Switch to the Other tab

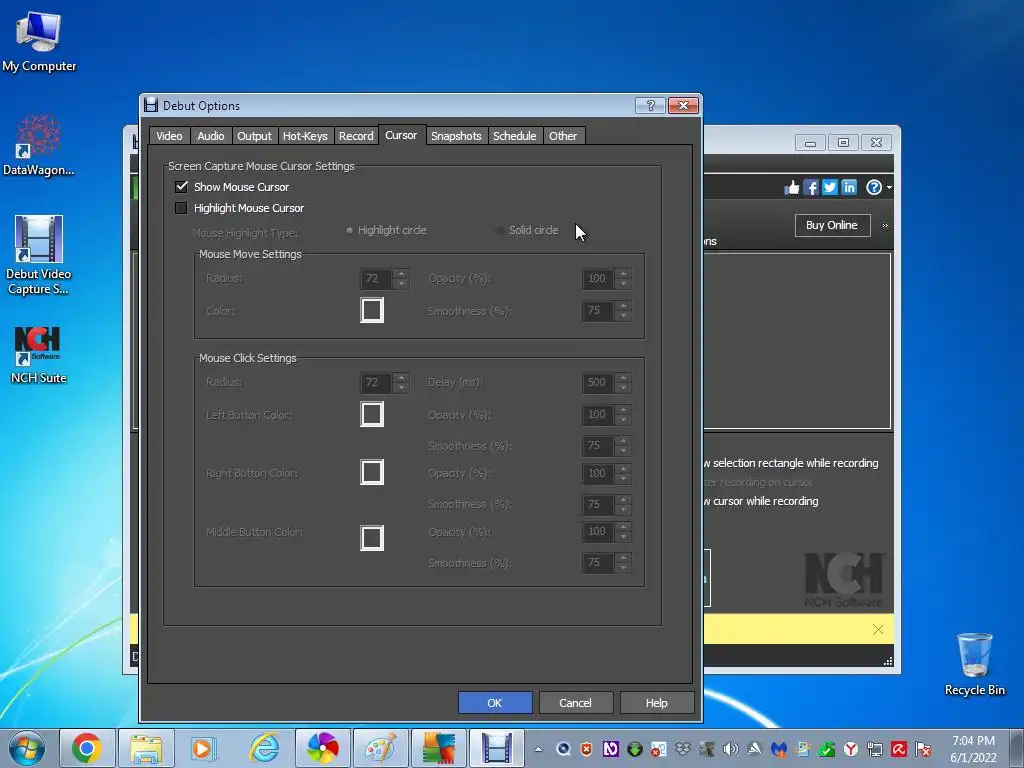tap(563, 136)
